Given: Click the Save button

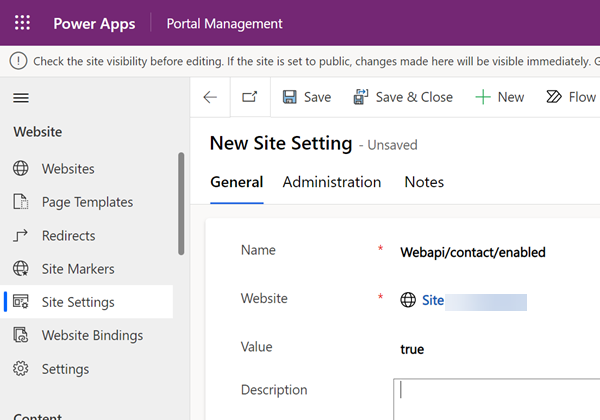Looking at the screenshot, I should coord(306,97).
